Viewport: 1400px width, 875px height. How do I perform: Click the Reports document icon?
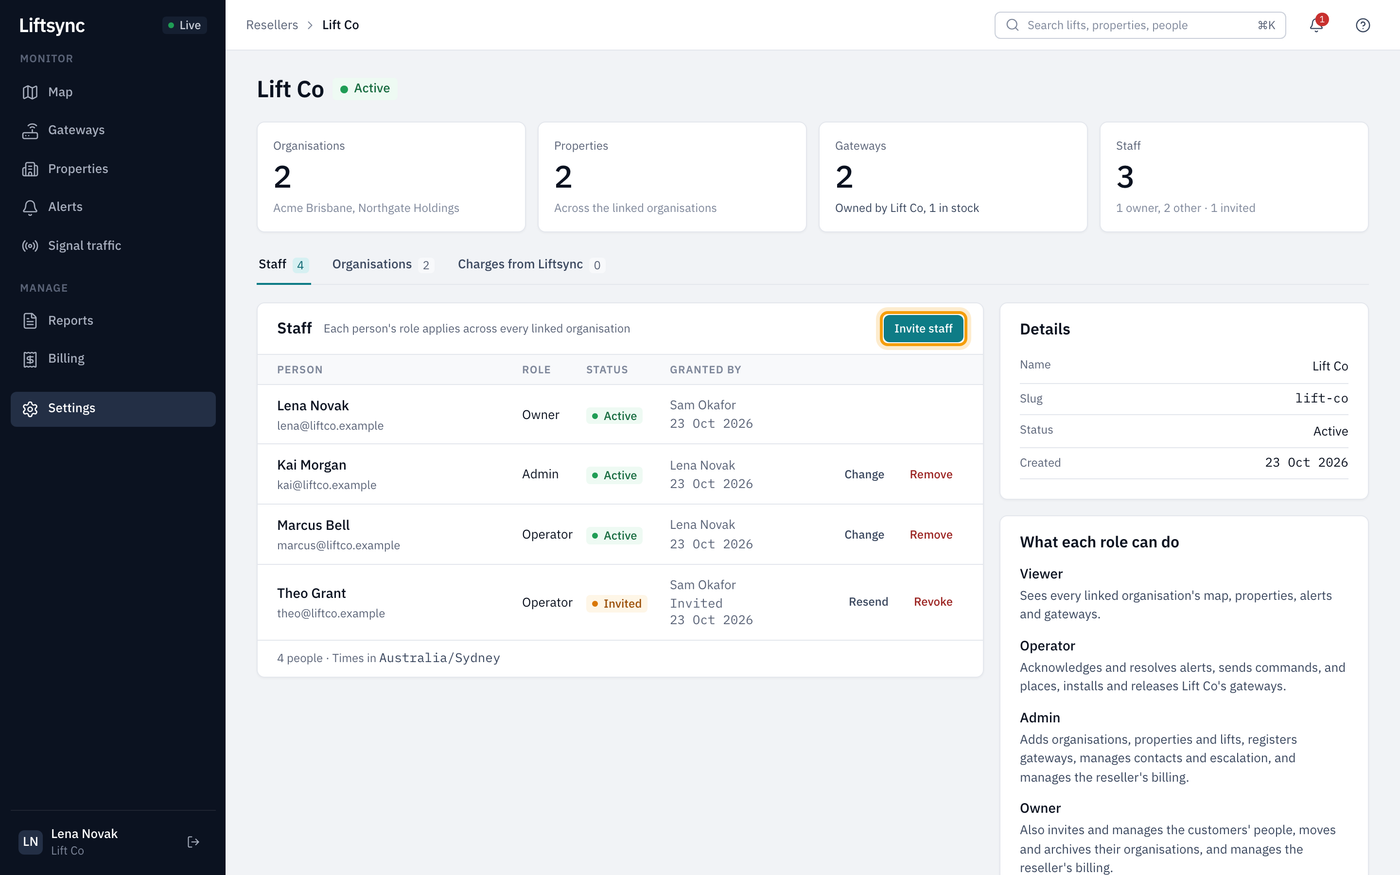coord(30,321)
